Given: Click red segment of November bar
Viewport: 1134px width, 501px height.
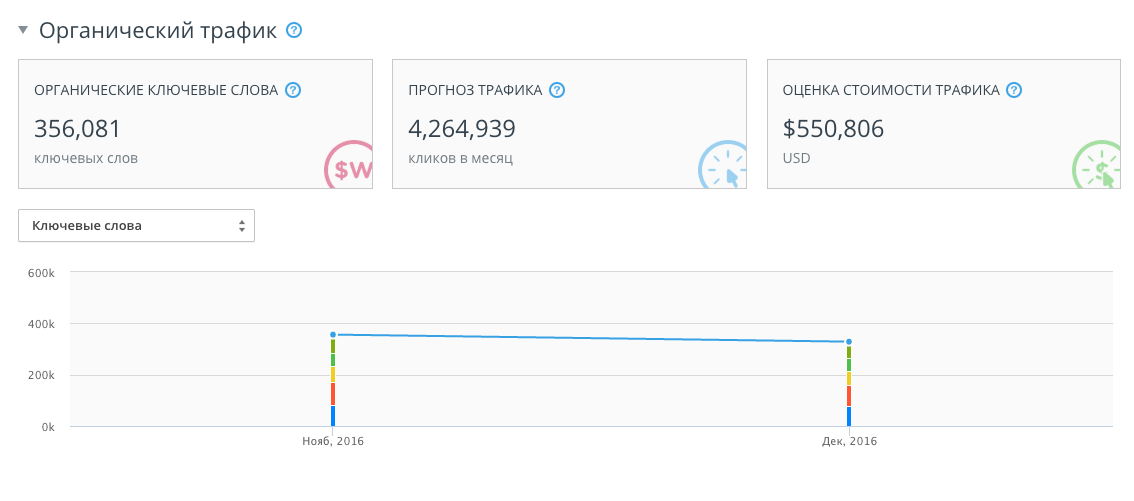Looking at the screenshot, I should pyautogui.click(x=333, y=393).
